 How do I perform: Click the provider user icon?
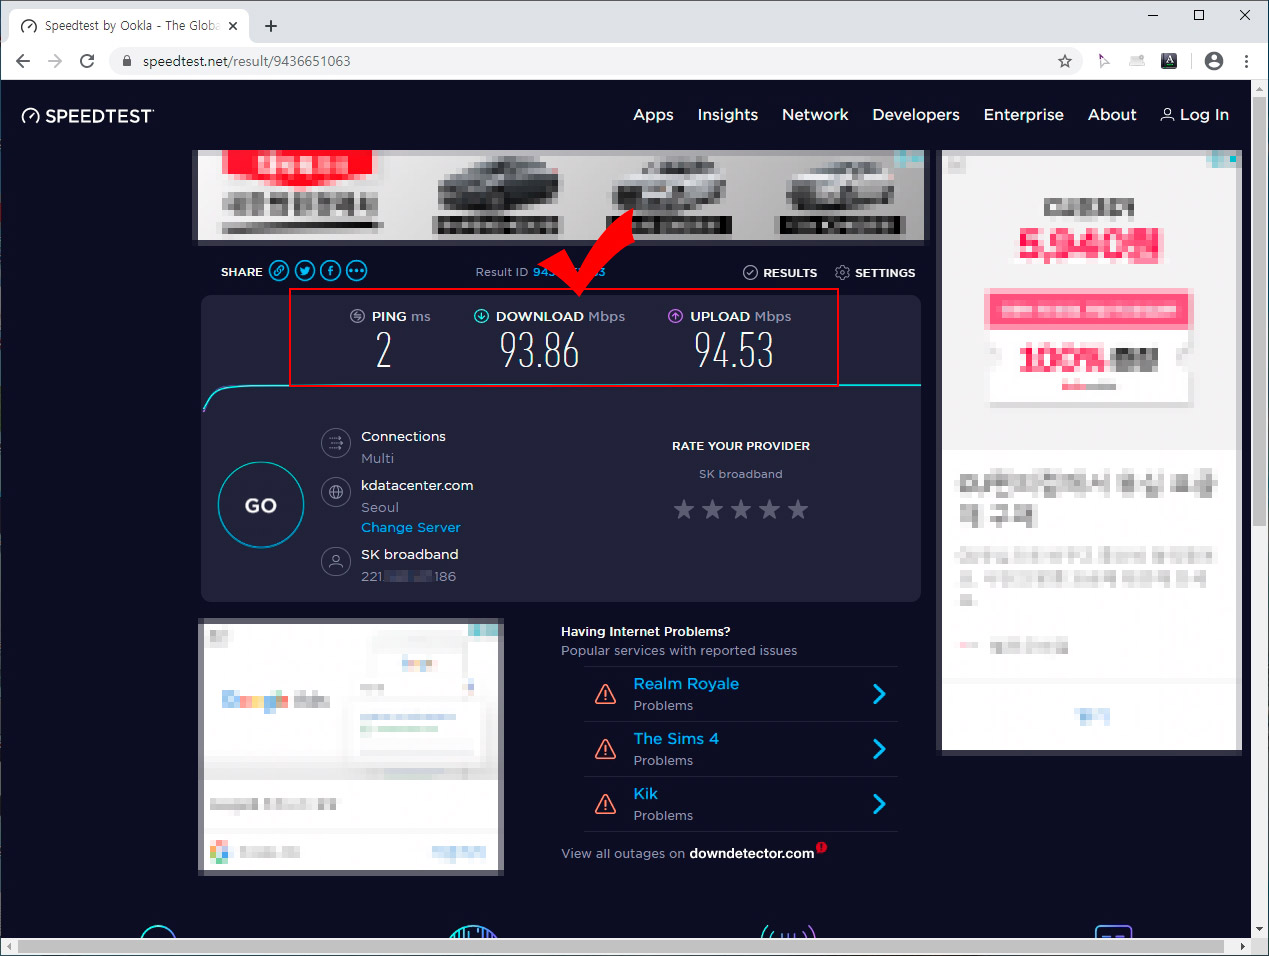(336, 562)
